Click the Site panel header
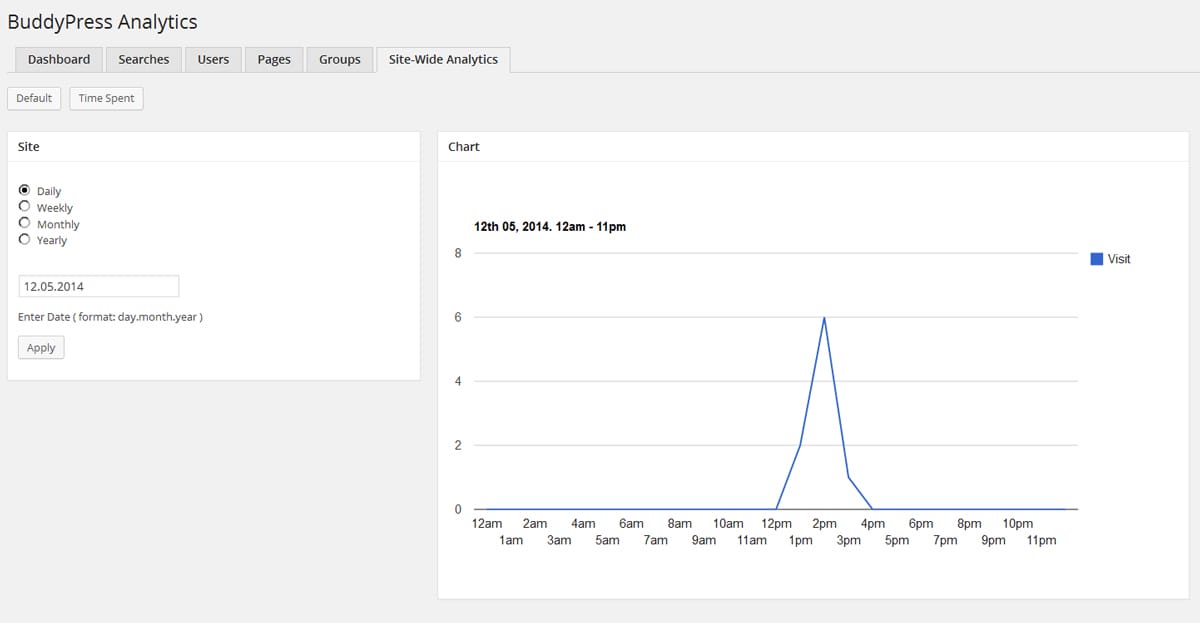This screenshot has width=1200, height=623. pos(29,146)
